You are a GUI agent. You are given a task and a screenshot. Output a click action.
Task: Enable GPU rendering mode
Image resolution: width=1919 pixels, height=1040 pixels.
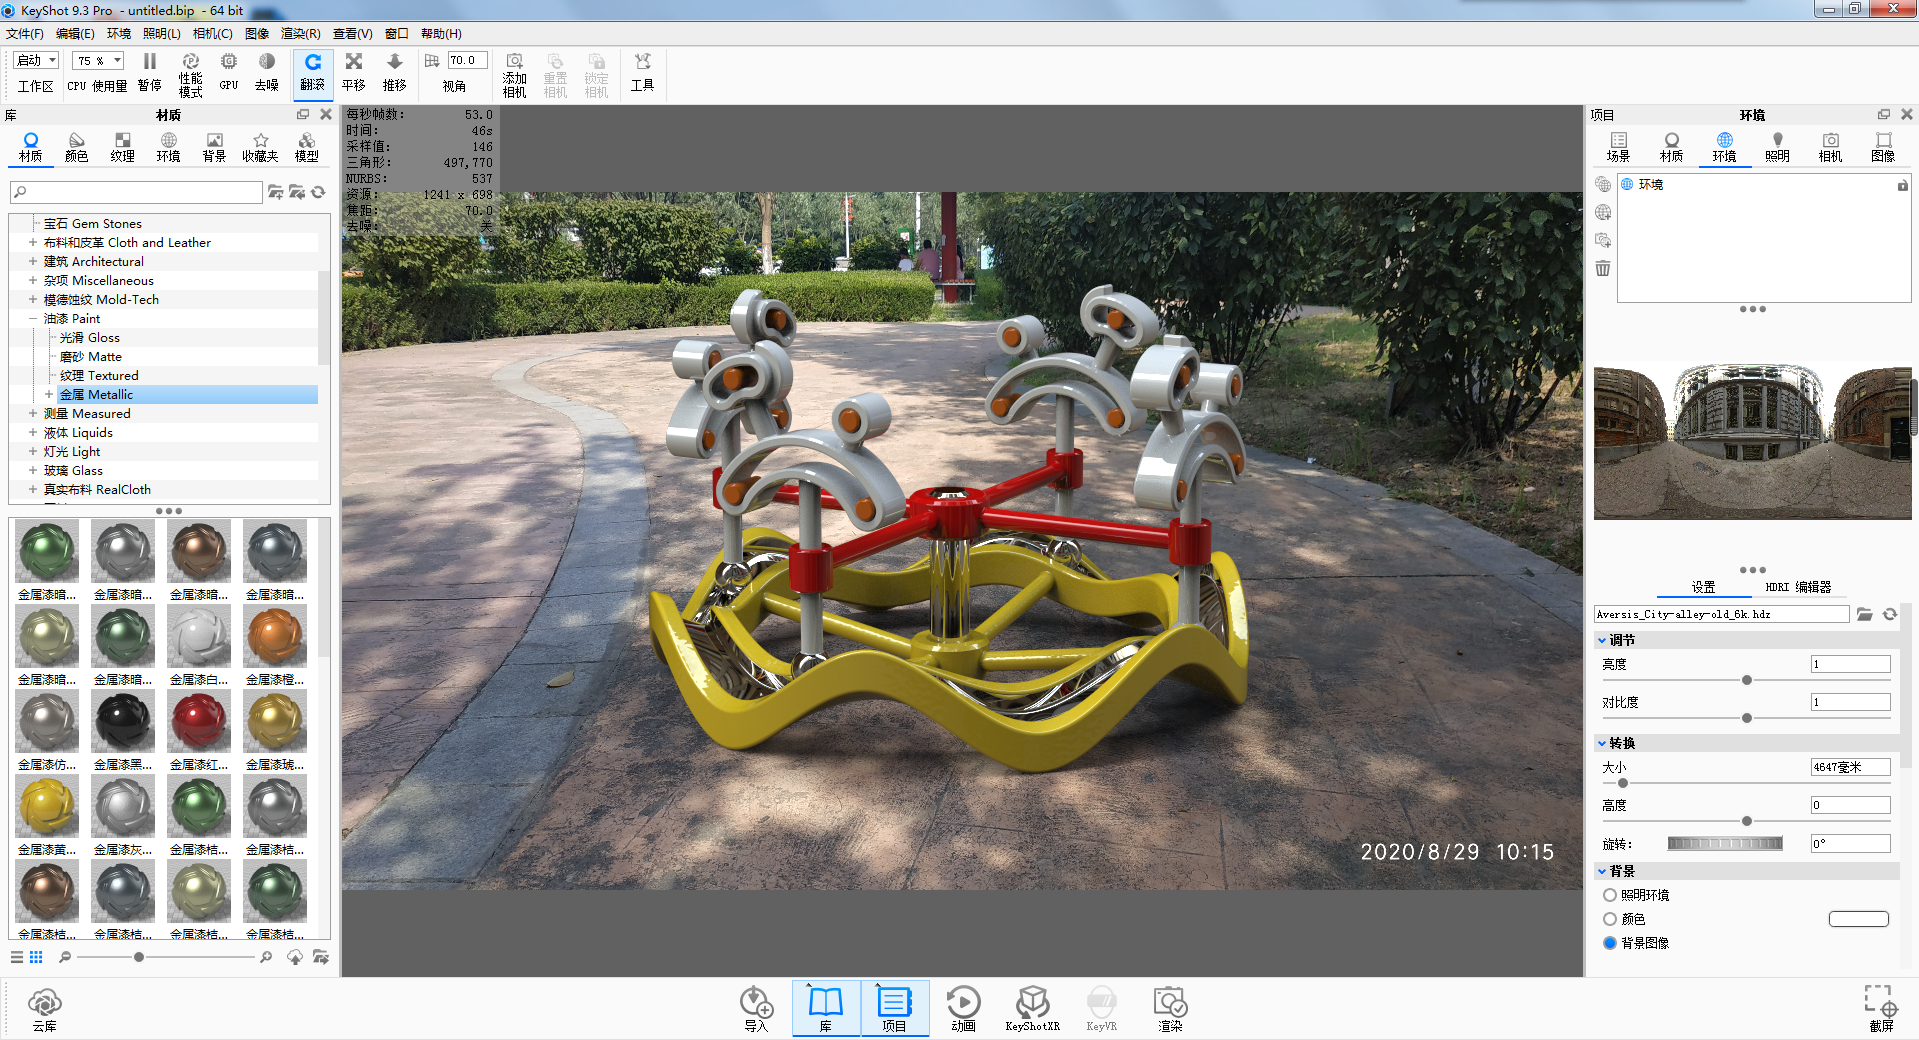229,73
